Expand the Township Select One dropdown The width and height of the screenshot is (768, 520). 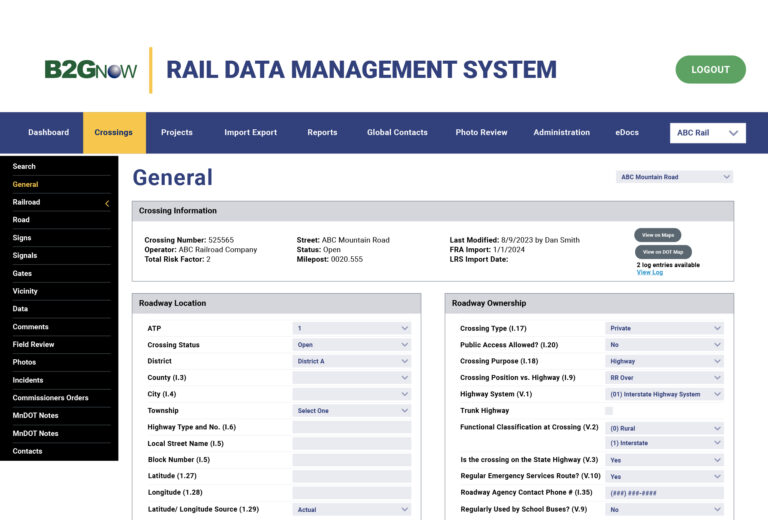tap(352, 411)
